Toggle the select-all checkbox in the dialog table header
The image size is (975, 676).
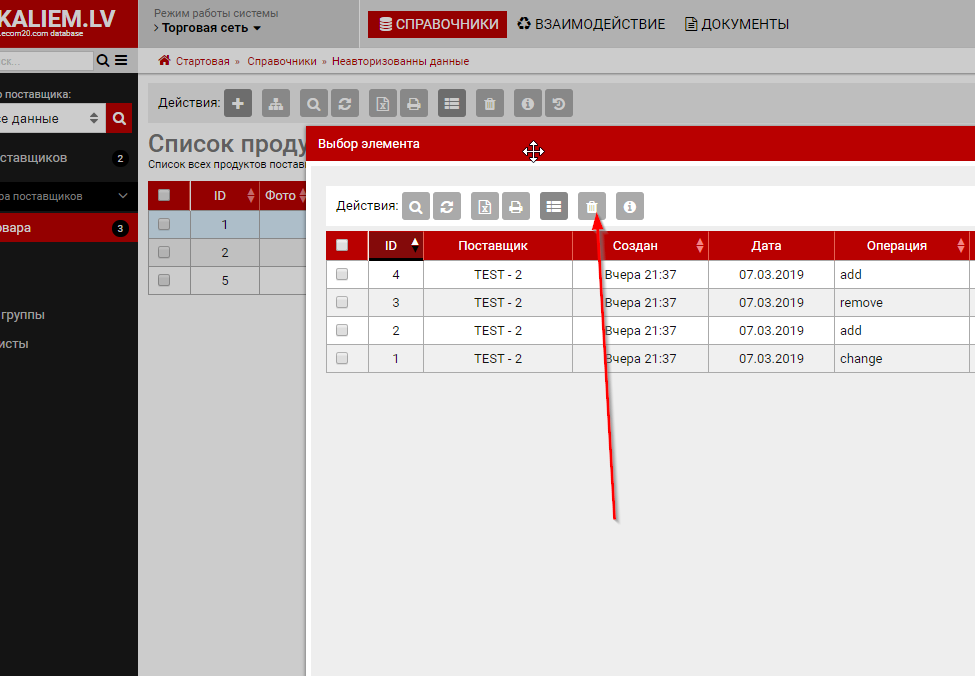(342, 245)
